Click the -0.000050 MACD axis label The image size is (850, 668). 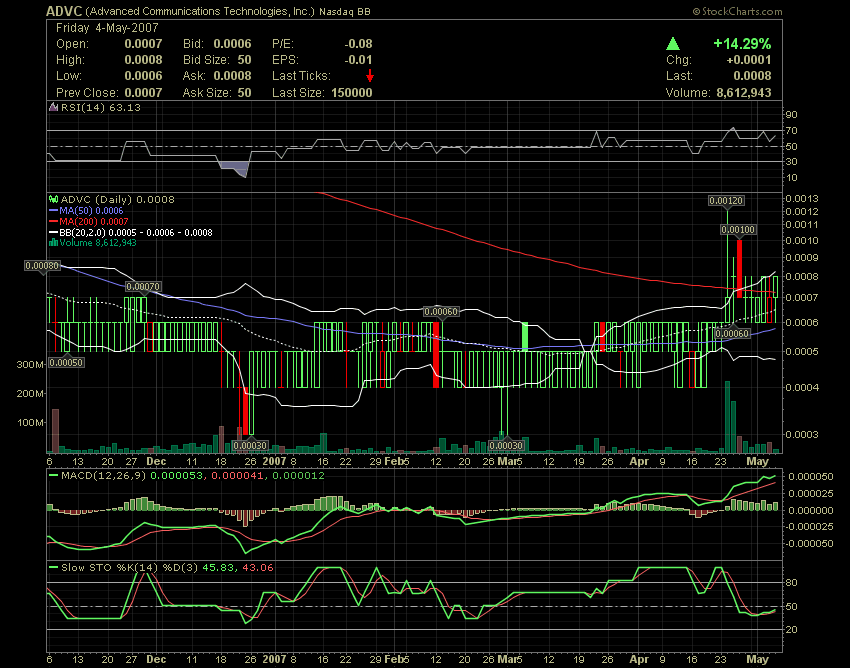[809, 543]
